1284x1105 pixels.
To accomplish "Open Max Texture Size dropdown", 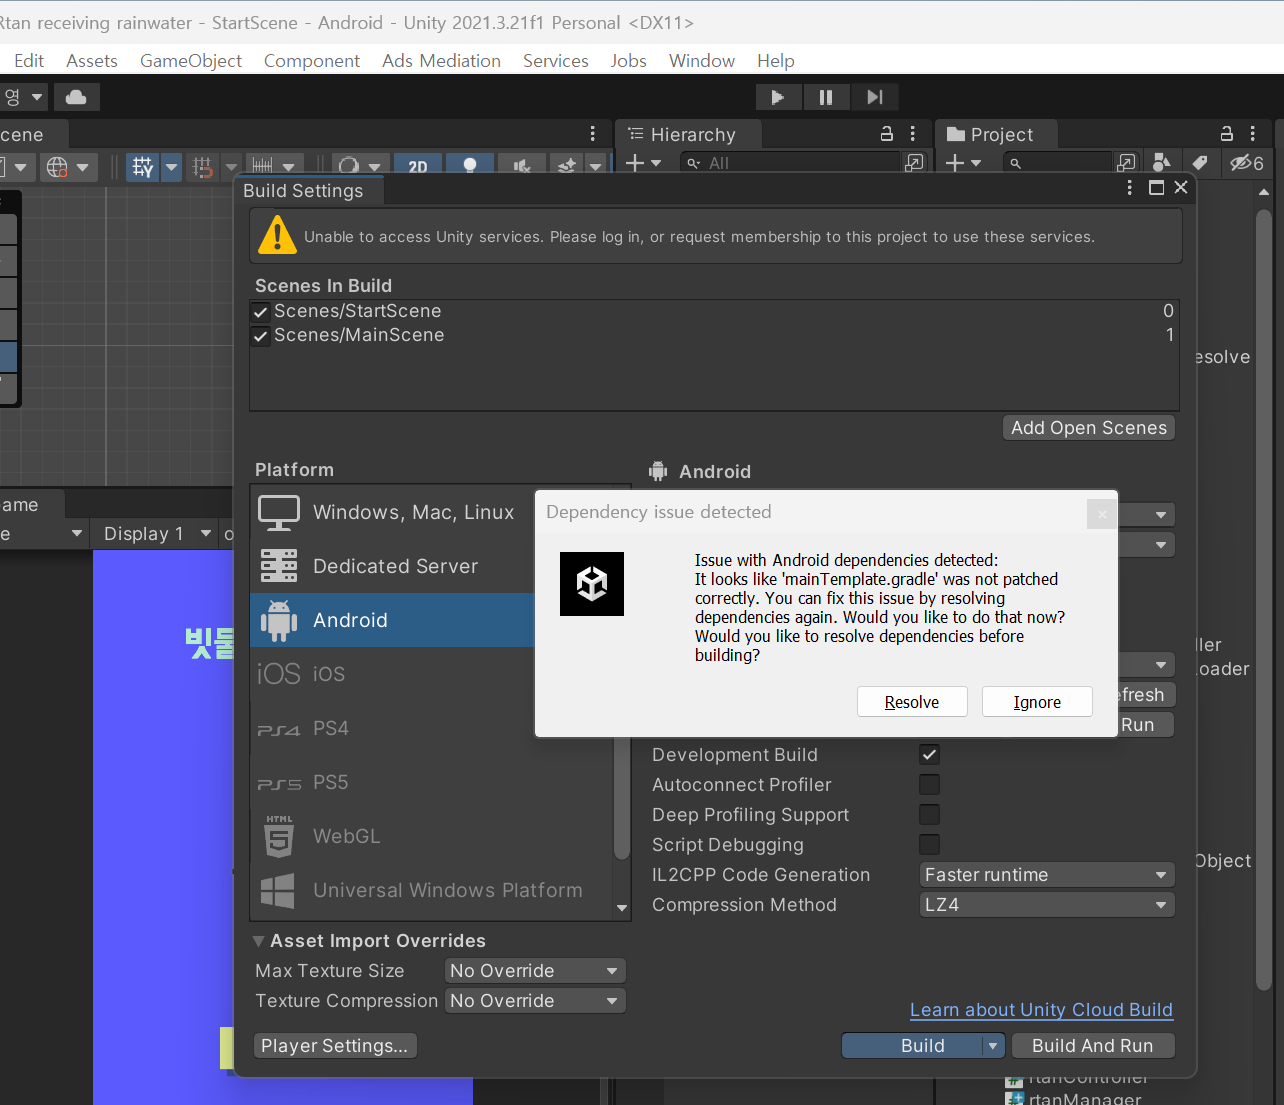I will point(535,971).
